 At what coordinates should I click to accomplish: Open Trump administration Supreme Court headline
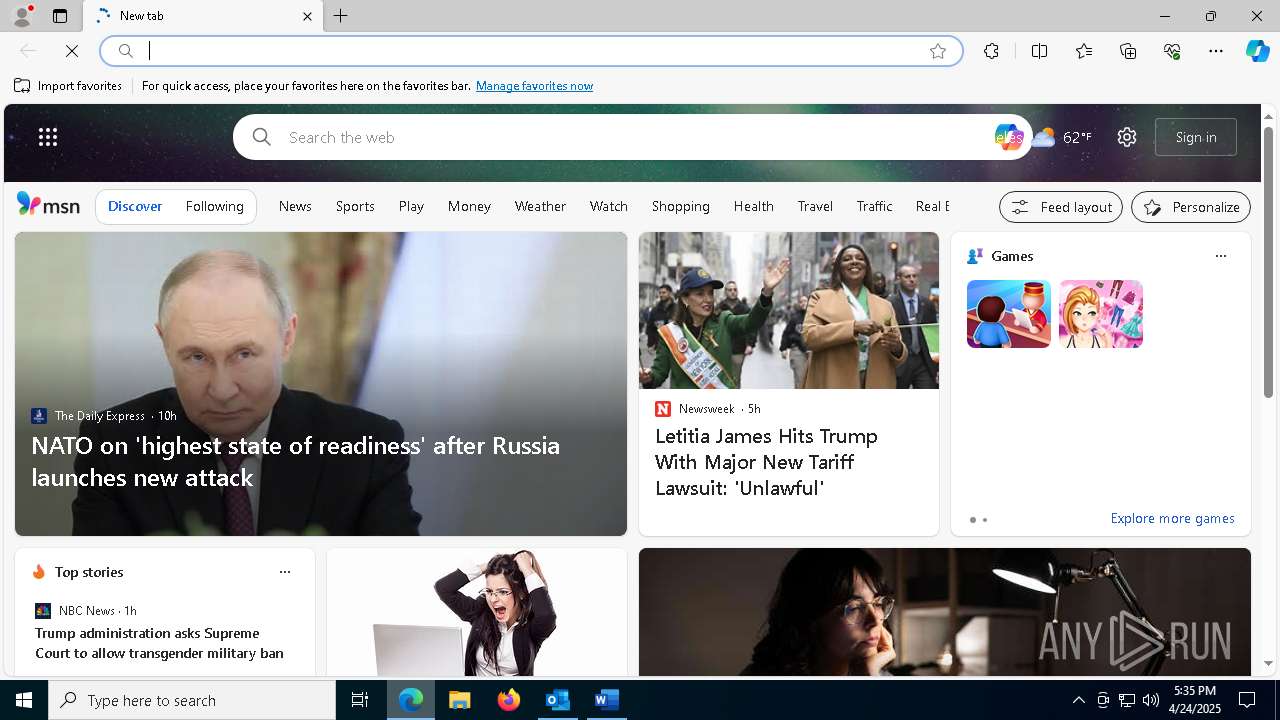click(159, 643)
